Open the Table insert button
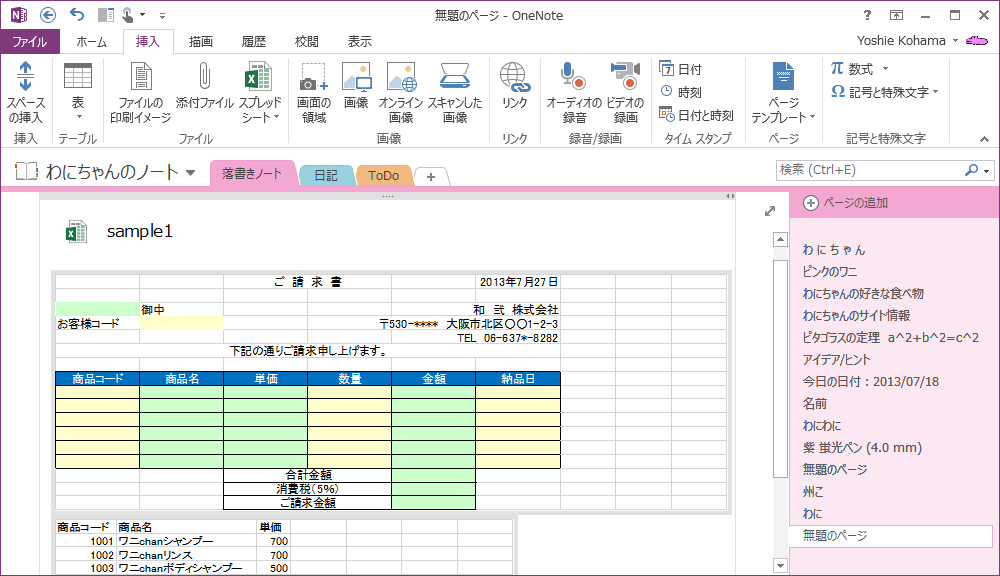 pyautogui.click(x=78, y=93)
